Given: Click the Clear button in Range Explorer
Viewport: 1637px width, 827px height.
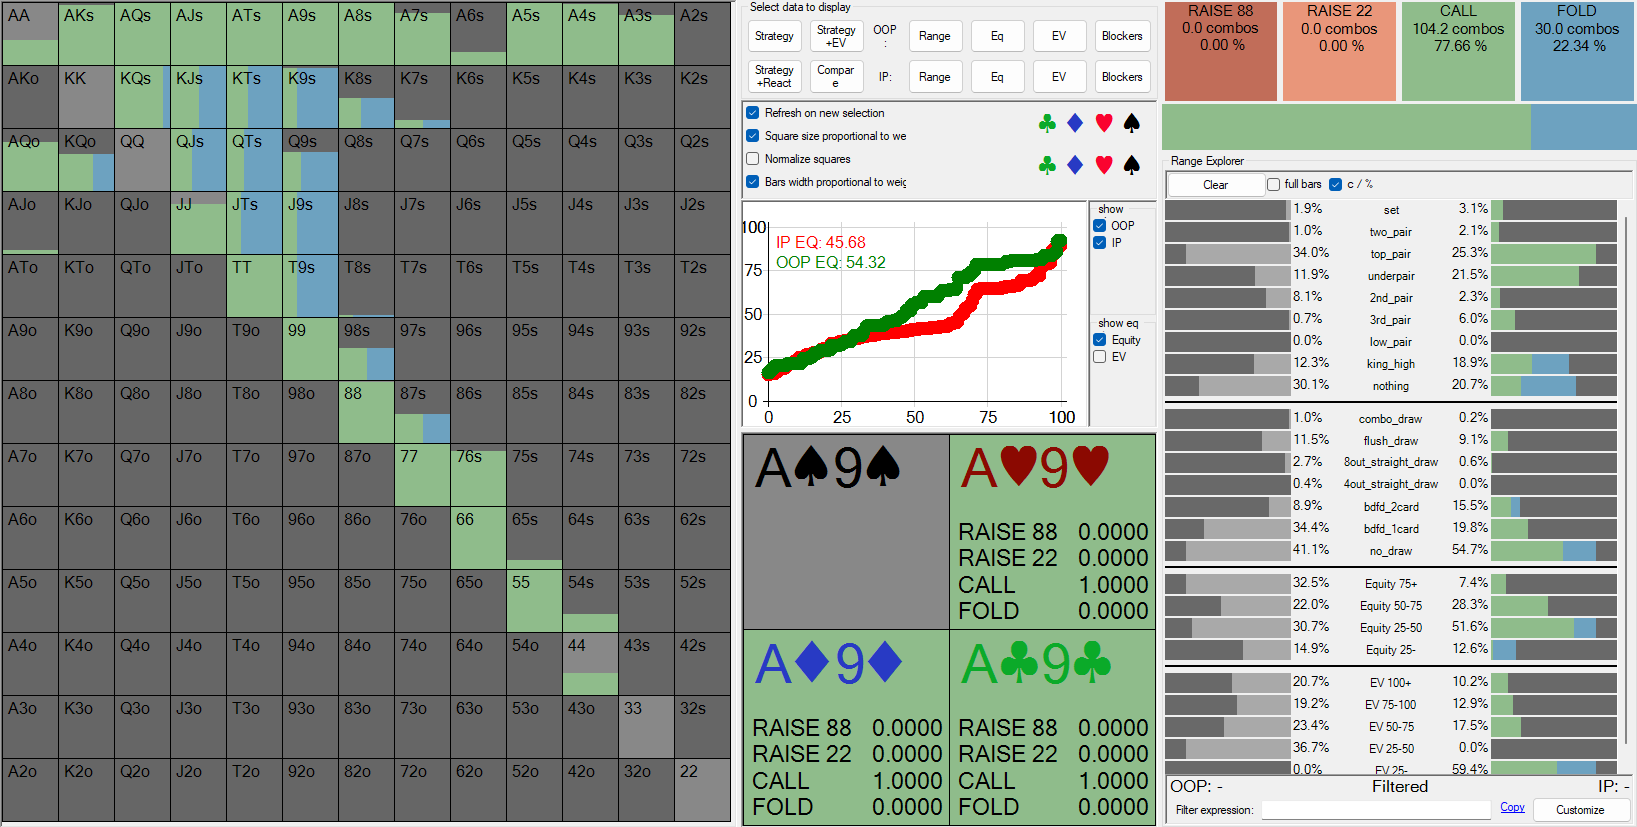Looking at the screenshot, I should tap(1215, 185).
